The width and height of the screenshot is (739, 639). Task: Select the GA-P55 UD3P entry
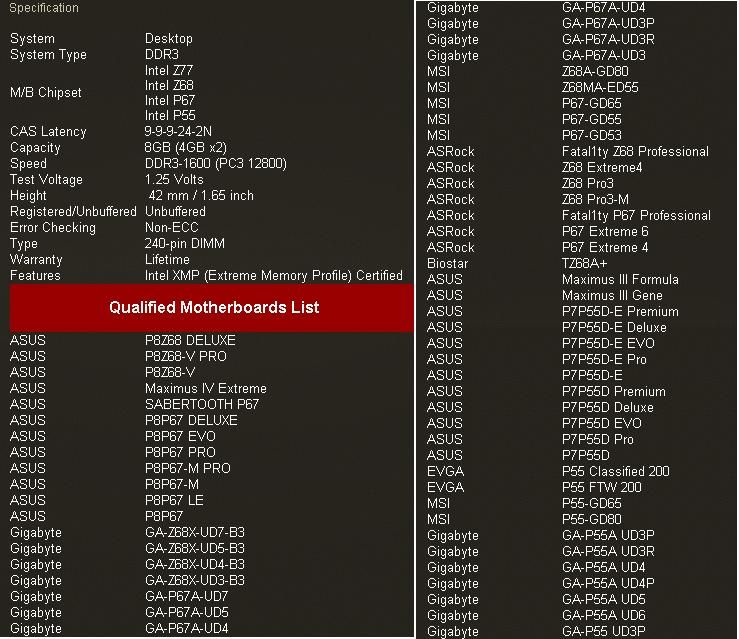click(x=604, y=632)
